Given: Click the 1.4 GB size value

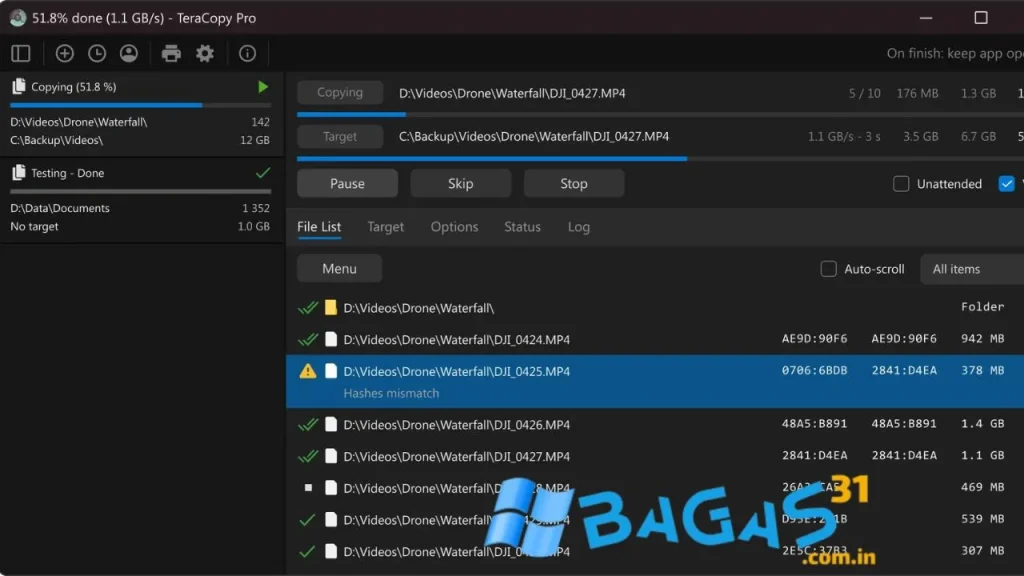Looking at the screenshot, I should [x=982, y=423].
